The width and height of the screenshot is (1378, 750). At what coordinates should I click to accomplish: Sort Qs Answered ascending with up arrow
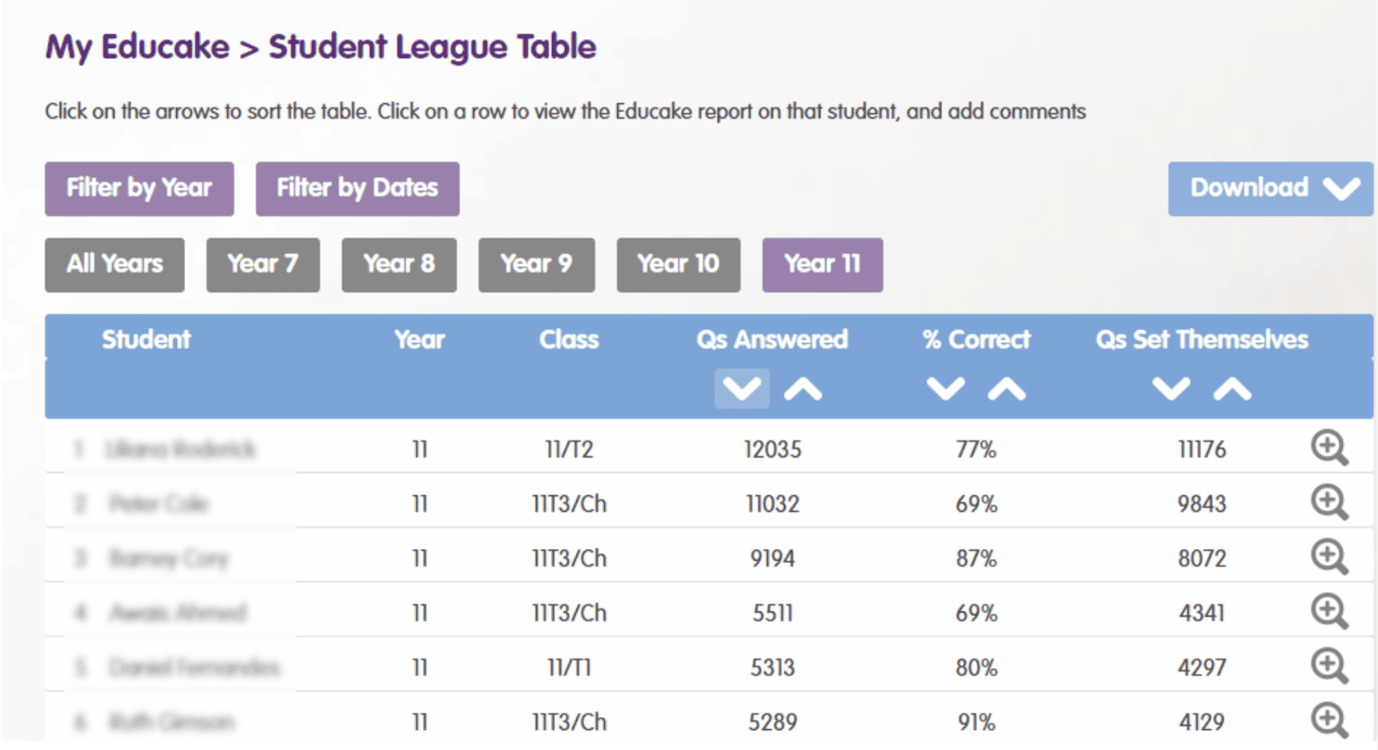pyautogui.click(x=803, y=389)
